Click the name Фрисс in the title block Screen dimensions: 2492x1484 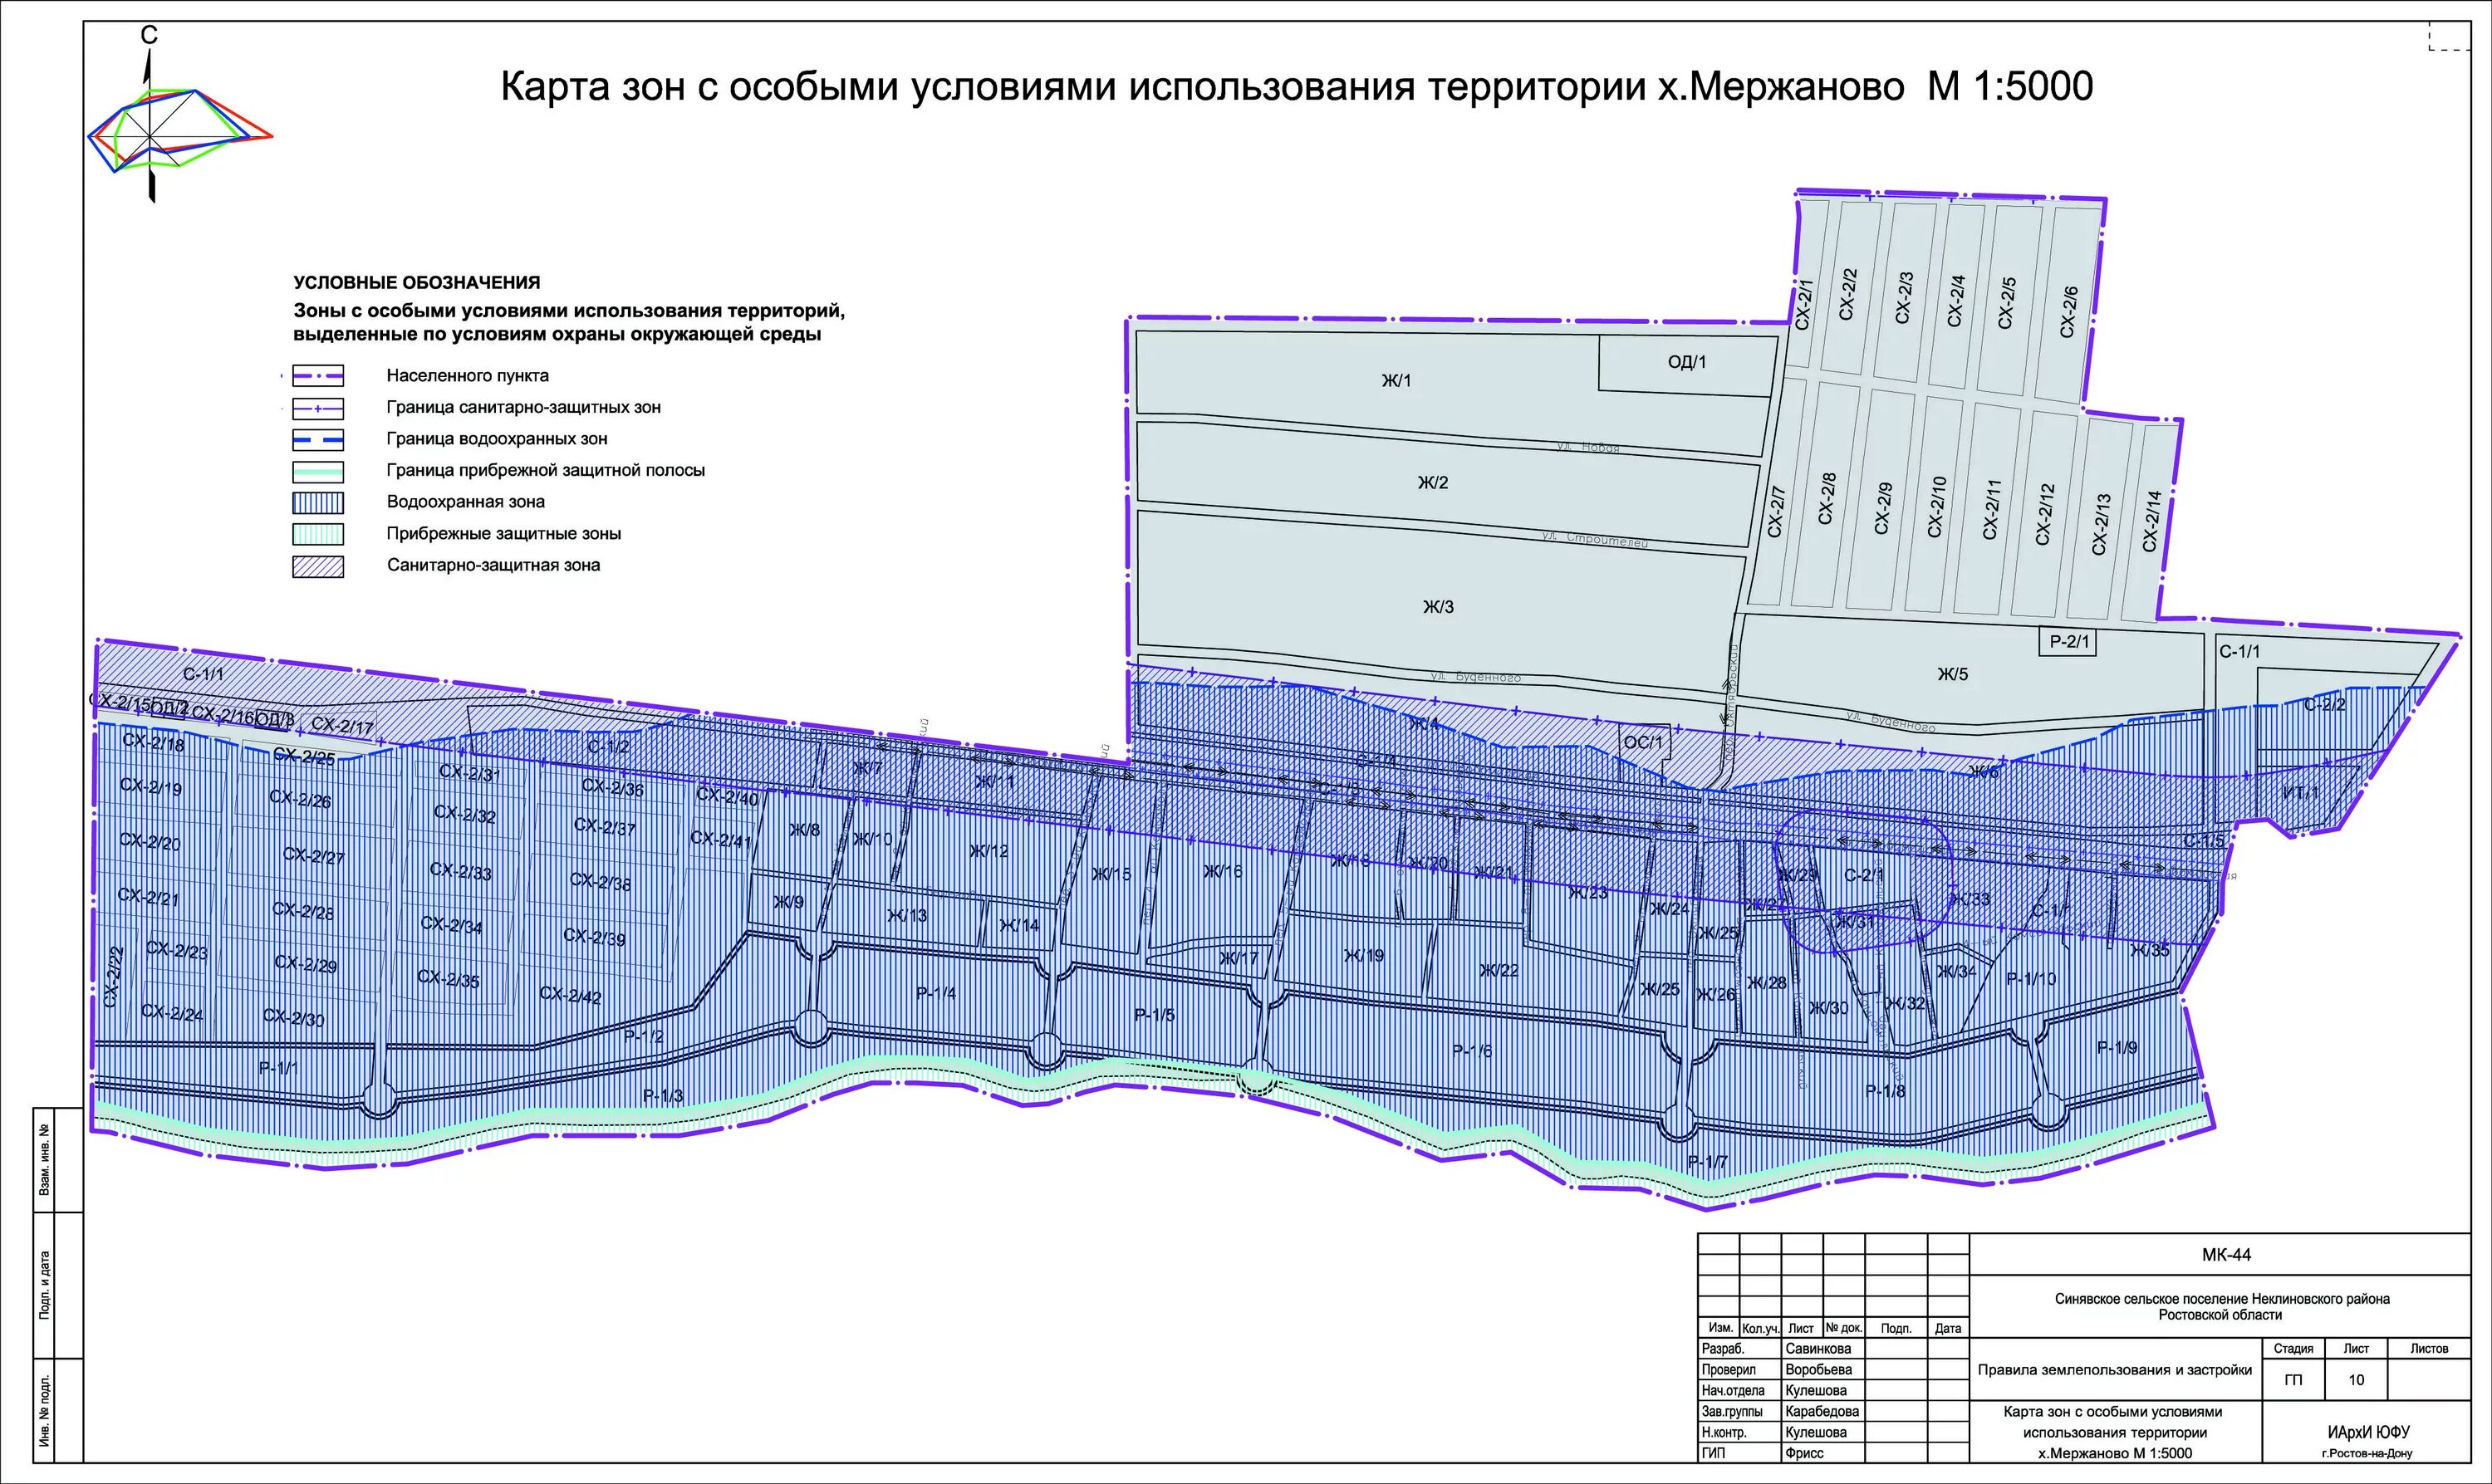pos(1804,1454)
